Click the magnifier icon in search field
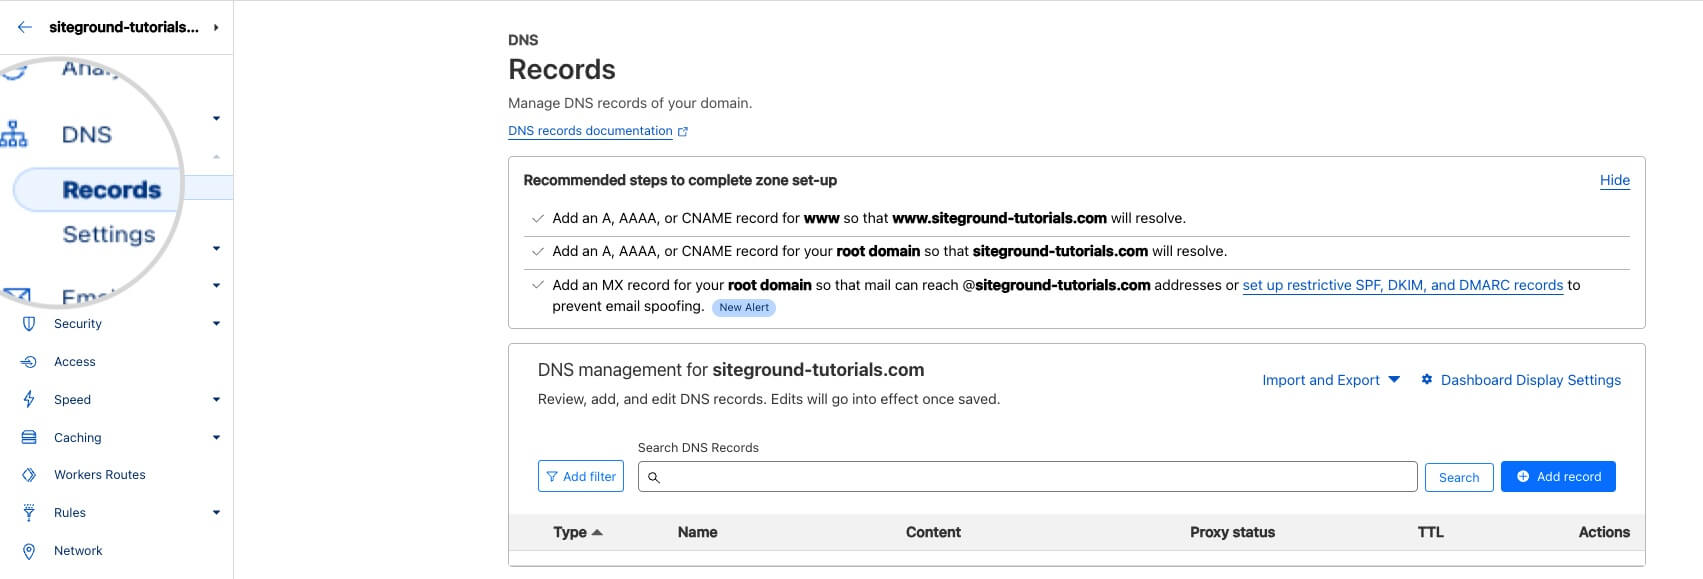 point(654,477)
